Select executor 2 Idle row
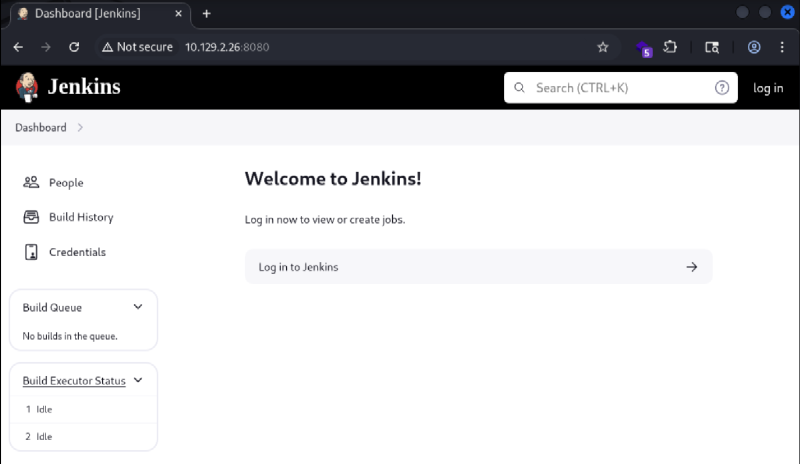 [x=83, y=436]
